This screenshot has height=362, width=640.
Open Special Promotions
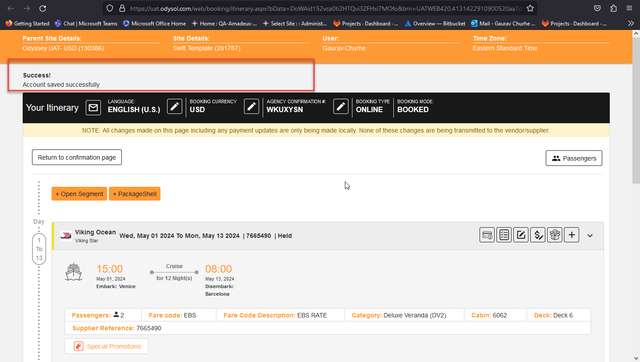coord(106,346)
